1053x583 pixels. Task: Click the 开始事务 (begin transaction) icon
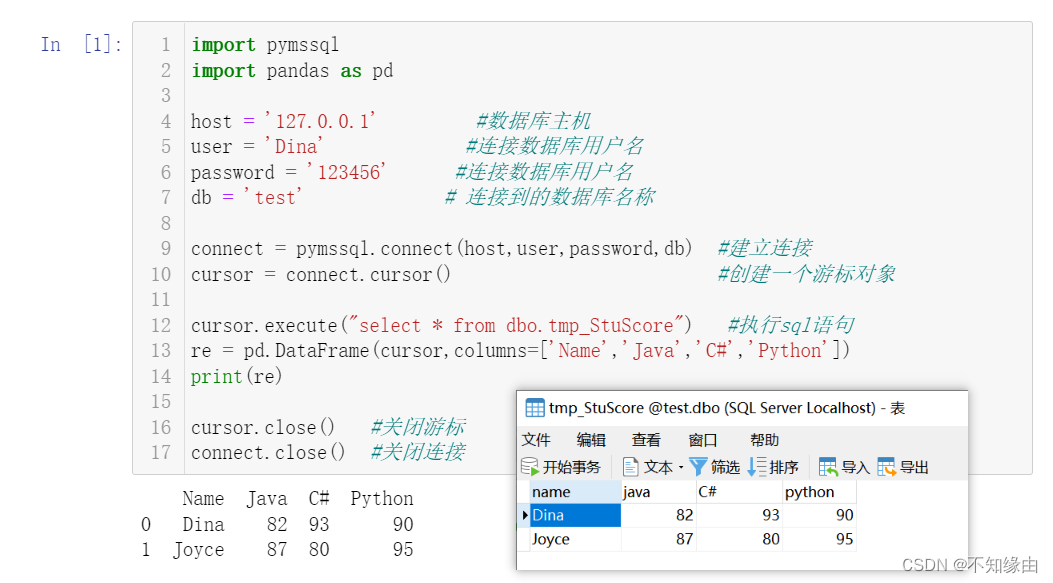[x=530, y=467]
